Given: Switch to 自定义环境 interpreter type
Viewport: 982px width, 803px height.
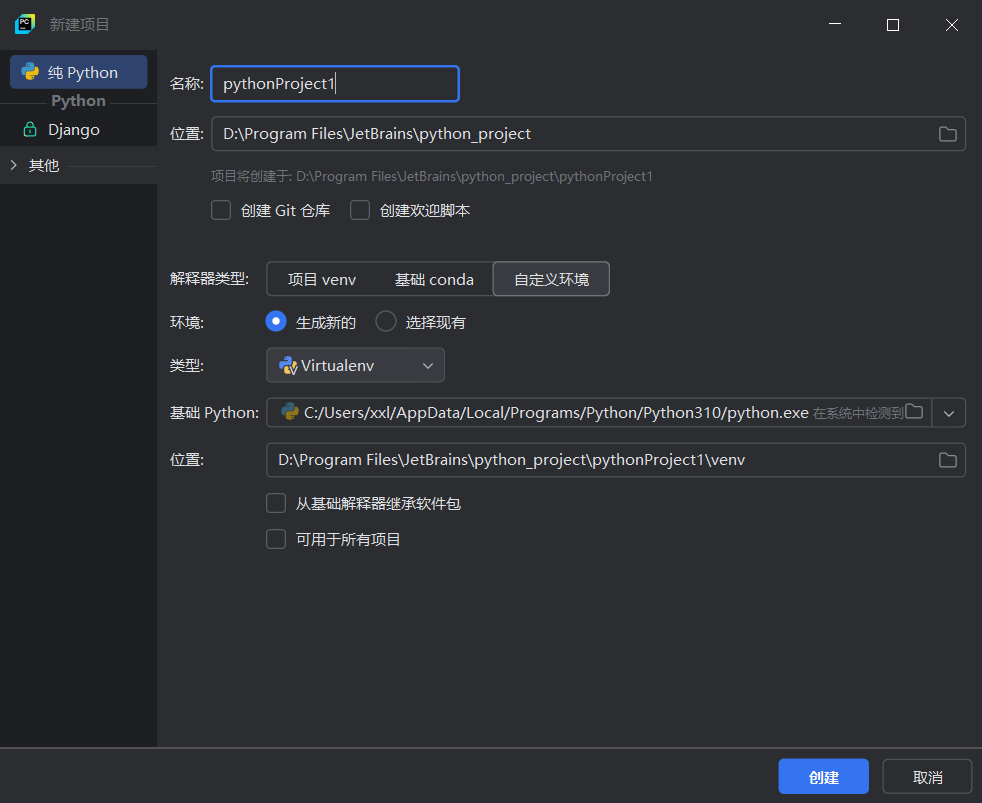Looking at the screenshot, I should coord(551,279).
